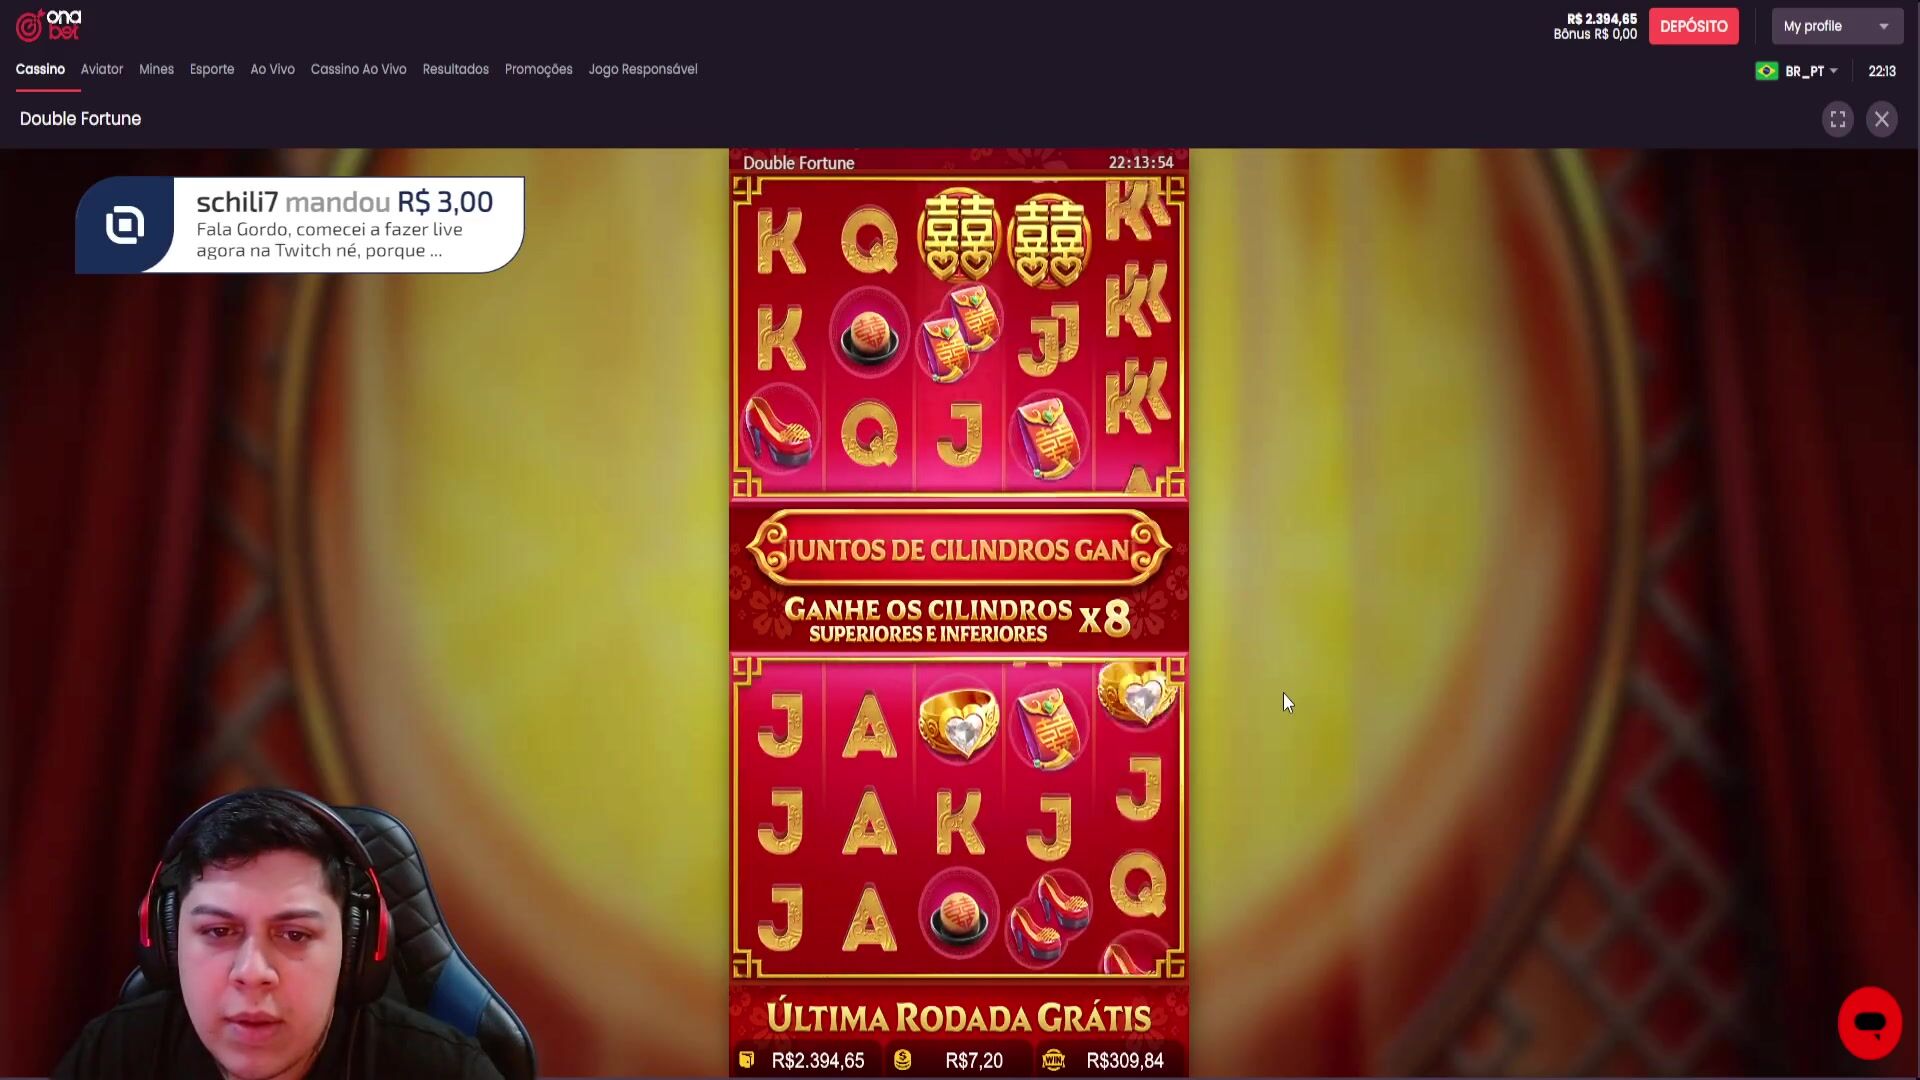The image size is (1920, 1080).
Task: Open the Promoções page
Action: click(x=538, y=69)
